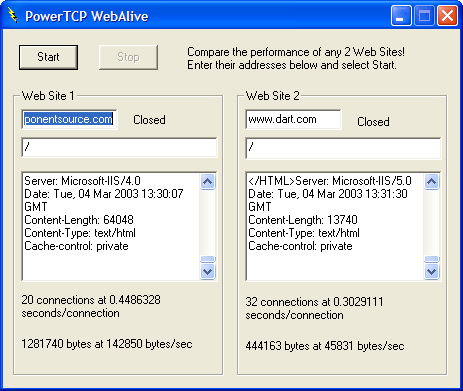Click the scrollbar thumb in Web Site 1 box
This screenshot has height=391, width=463.
point(208,259)
